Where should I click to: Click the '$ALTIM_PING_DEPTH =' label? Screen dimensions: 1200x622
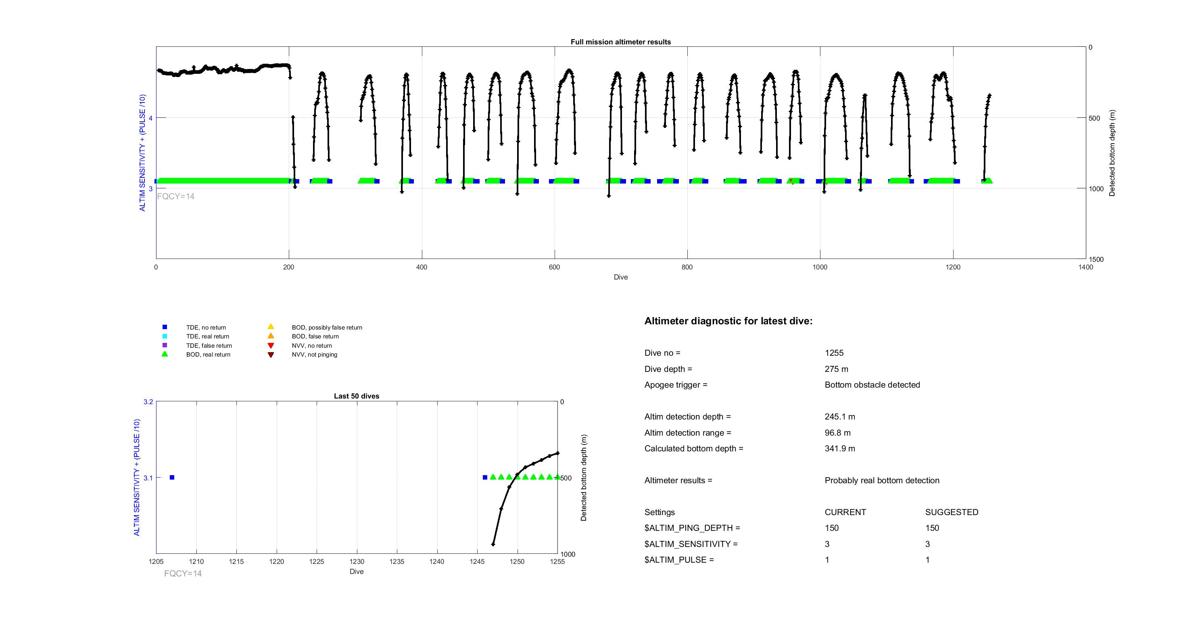pos(692,528)
